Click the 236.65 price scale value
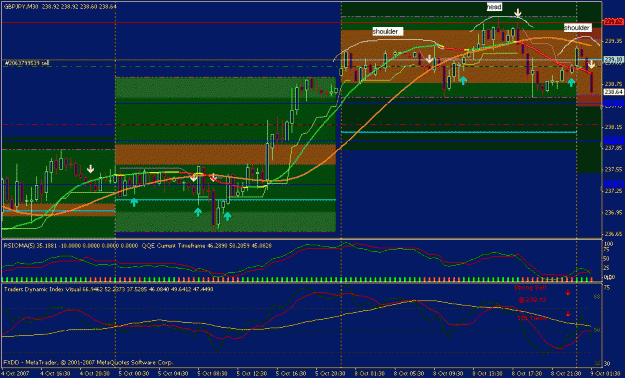625x378 pixels. (614, 234)
